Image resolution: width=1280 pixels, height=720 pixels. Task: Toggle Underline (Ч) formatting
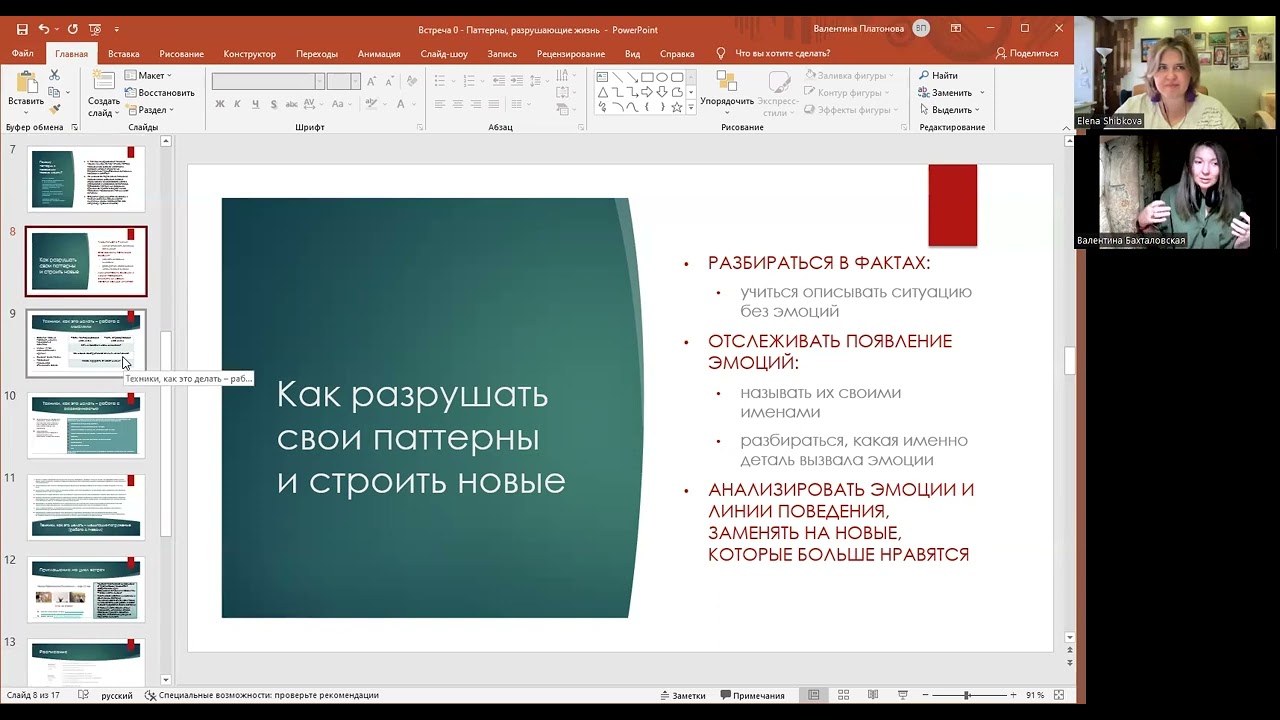pyautogui.click(x=255, y=104)
